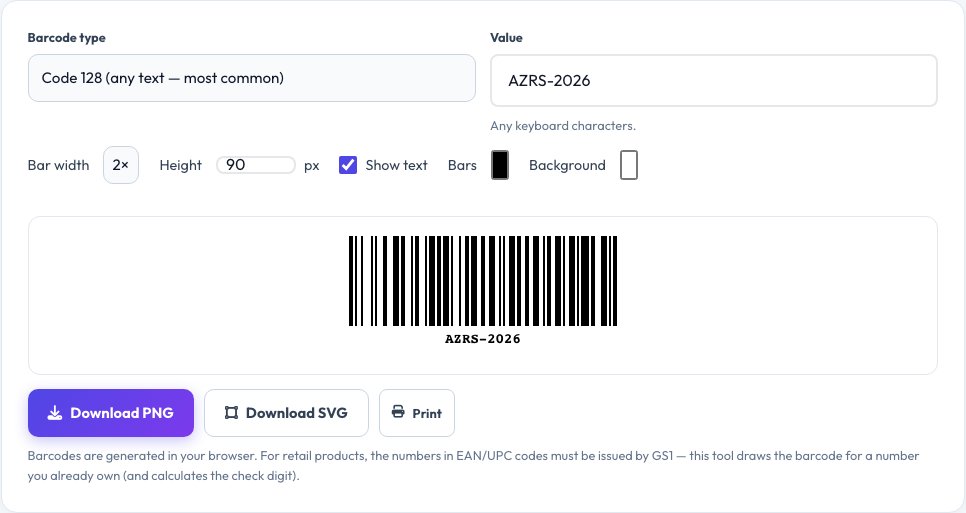
Task: Click the Download SVG button
Action: pyautogui.click(x=286, y=413)
